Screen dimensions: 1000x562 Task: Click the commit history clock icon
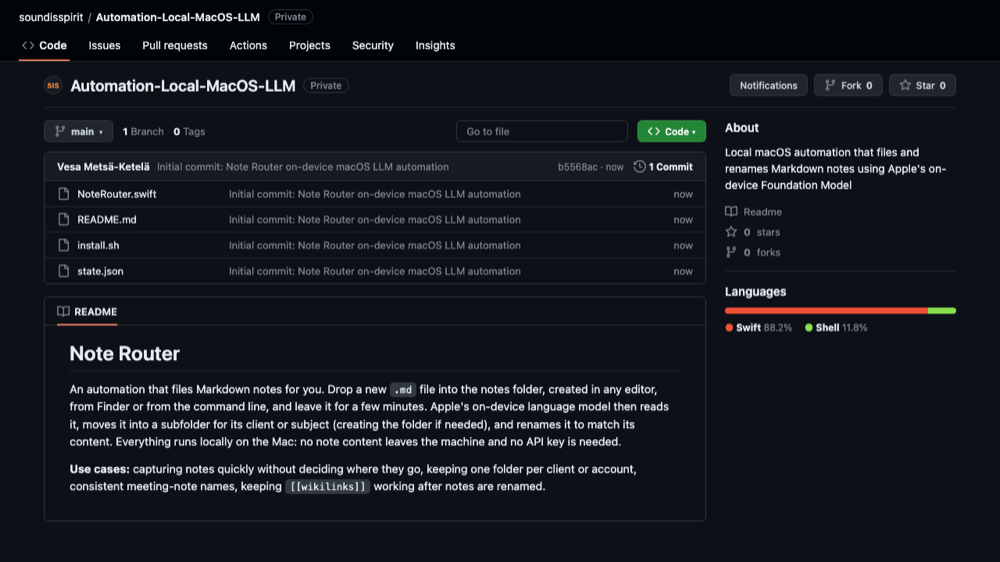pos(639,166)
